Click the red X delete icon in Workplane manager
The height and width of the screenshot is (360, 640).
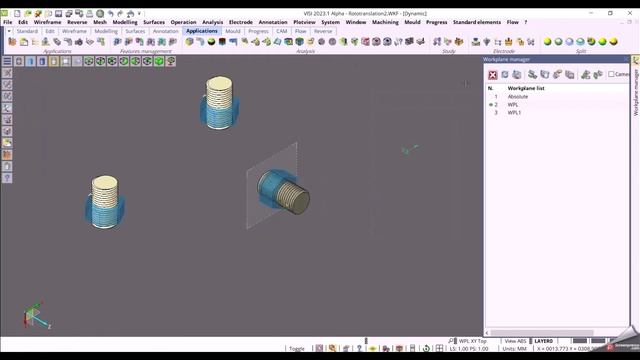(493, 75)
